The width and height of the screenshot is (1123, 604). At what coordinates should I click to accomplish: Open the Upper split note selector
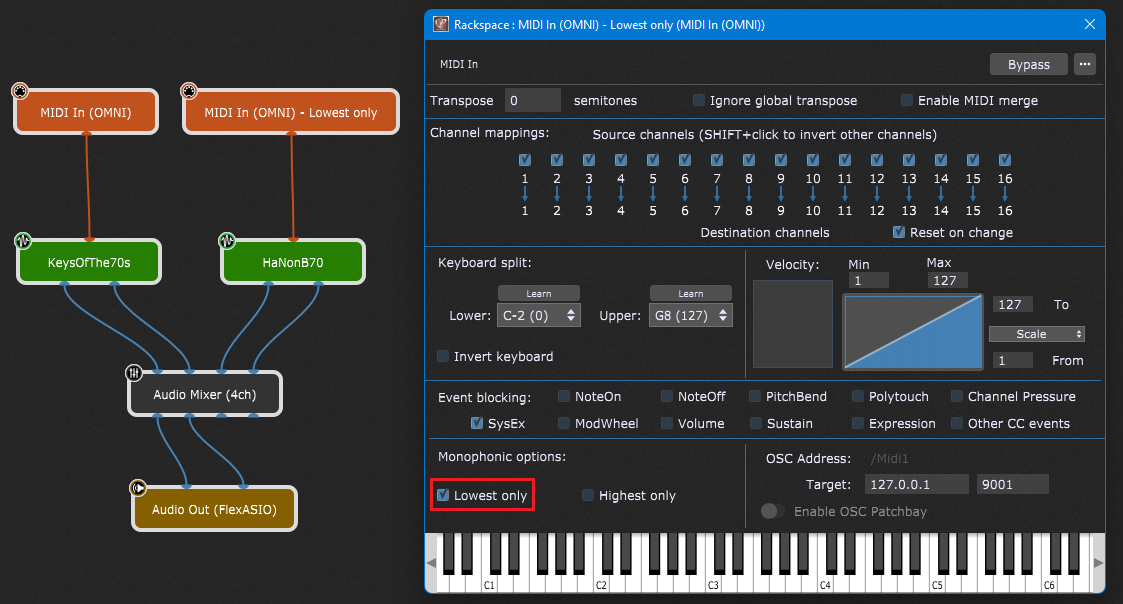(x=691, y=315)
